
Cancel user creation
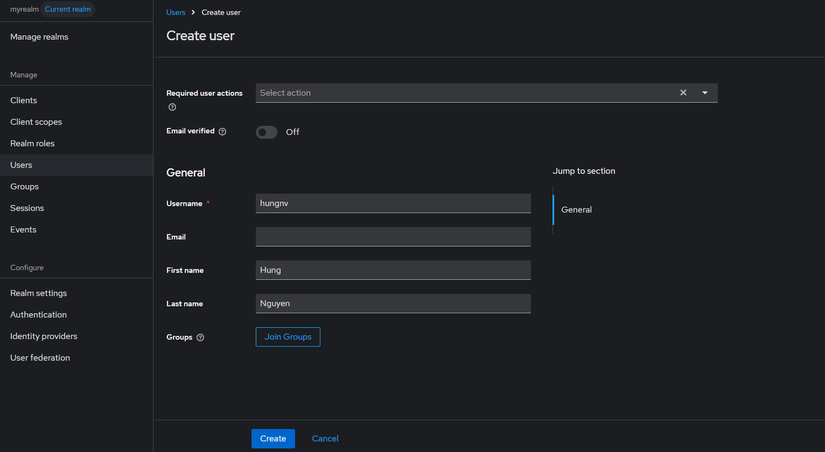click(325, 438)
